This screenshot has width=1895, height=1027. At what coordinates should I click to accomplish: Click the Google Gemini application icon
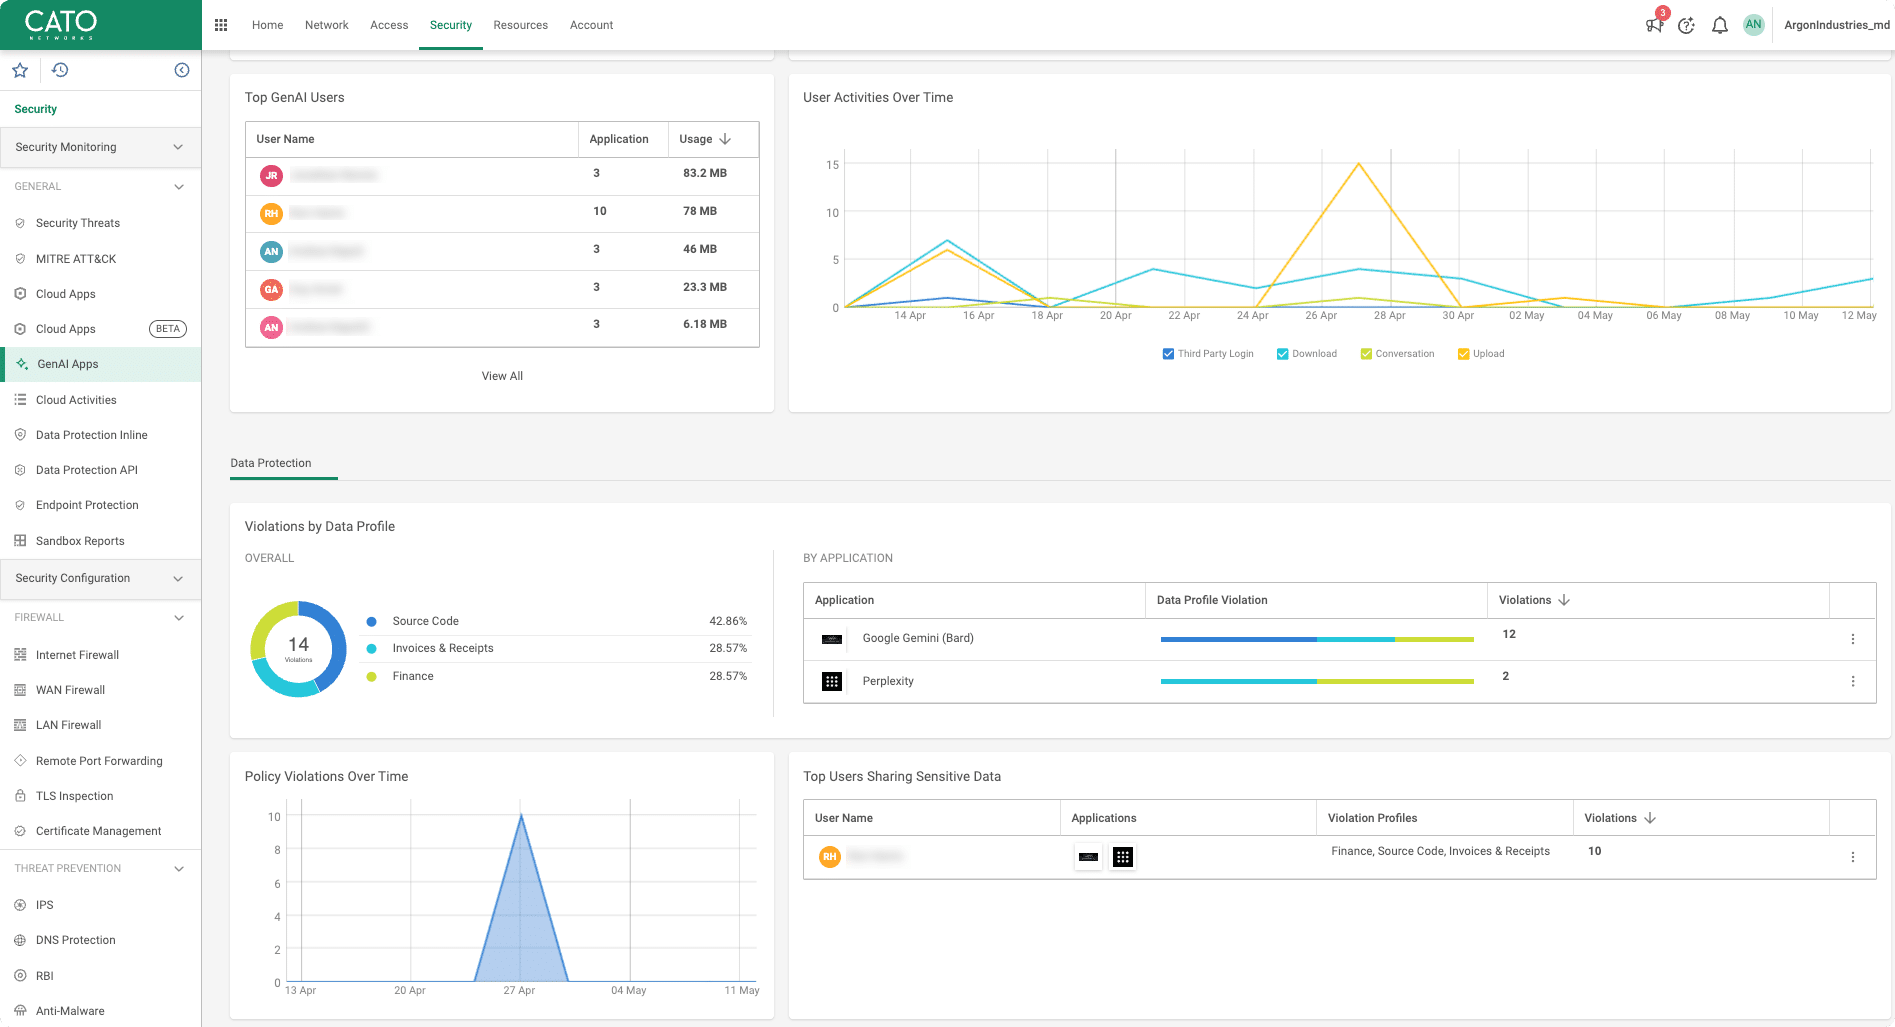(x=832, y=639)
